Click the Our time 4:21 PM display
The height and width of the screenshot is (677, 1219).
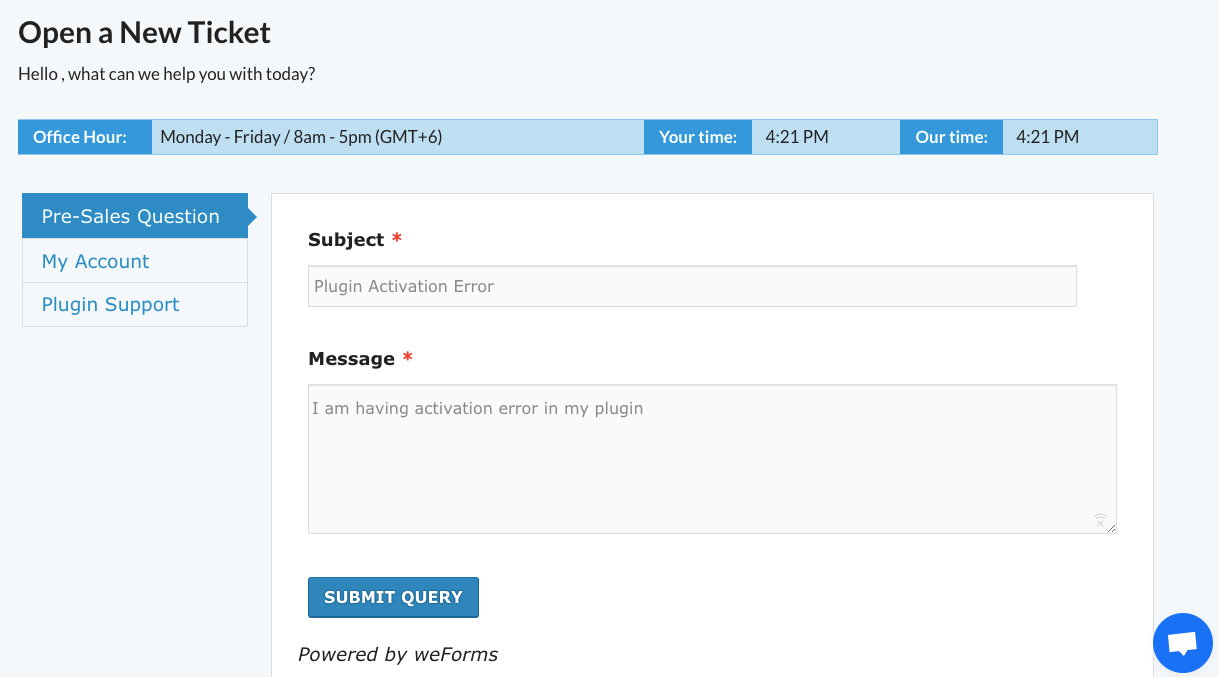1046,136
